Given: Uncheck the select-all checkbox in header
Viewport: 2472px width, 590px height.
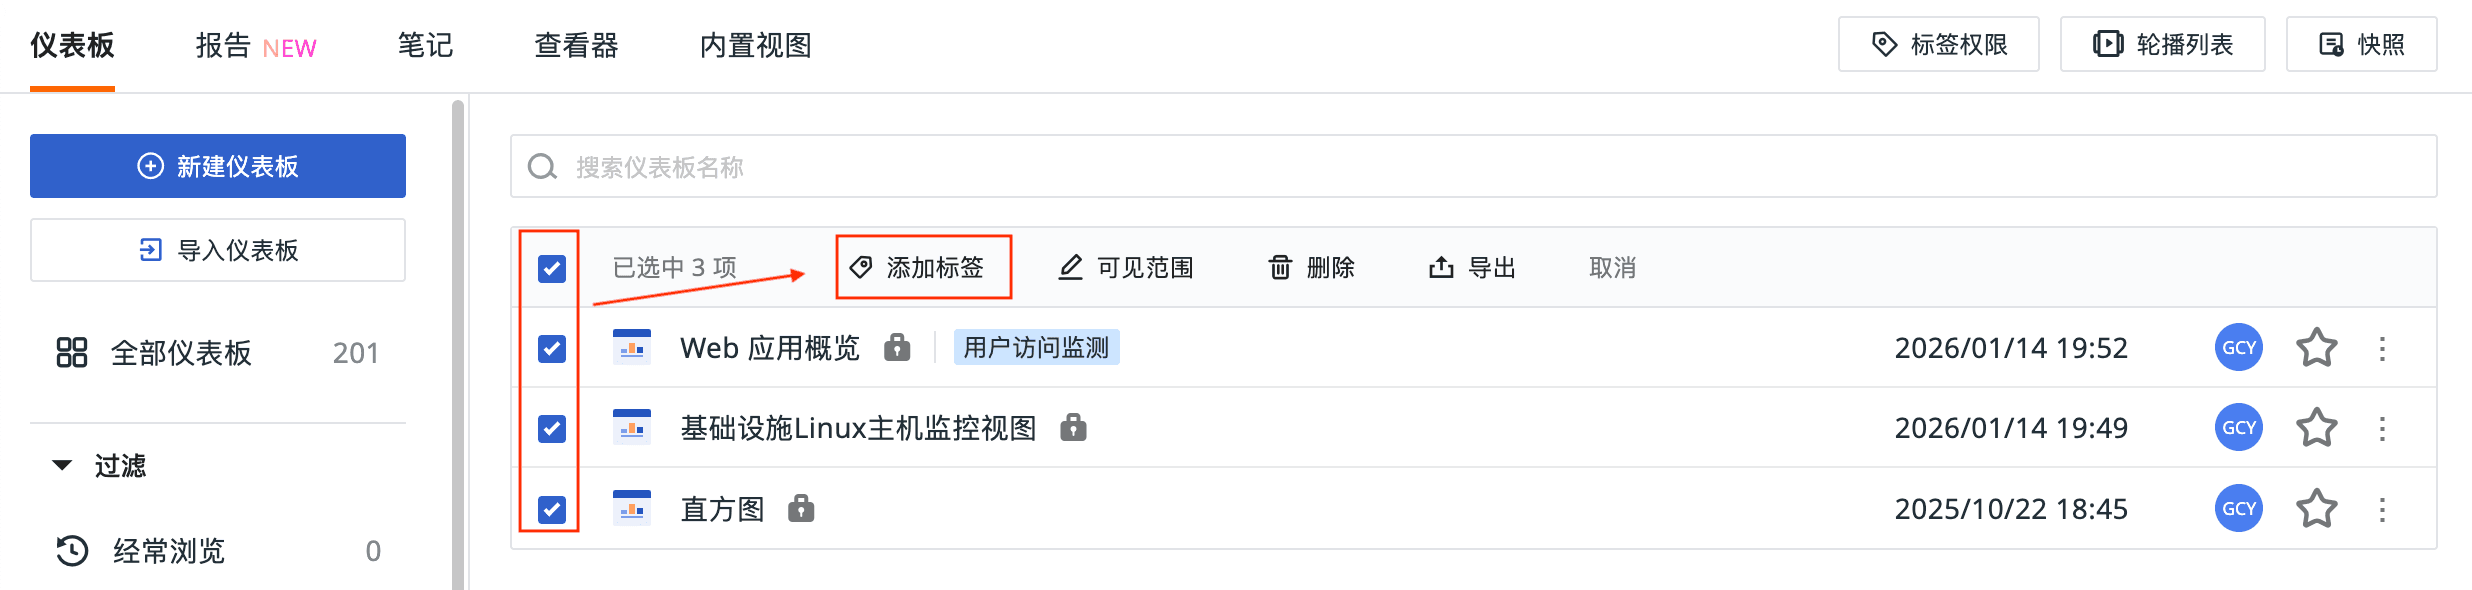Looking at the screenshot, I should pos(552,268).
